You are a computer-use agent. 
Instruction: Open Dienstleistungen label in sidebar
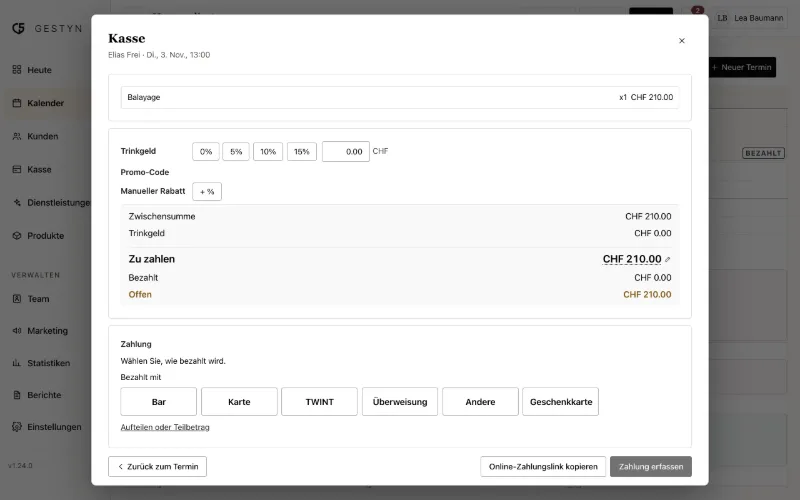coord(59,203)
